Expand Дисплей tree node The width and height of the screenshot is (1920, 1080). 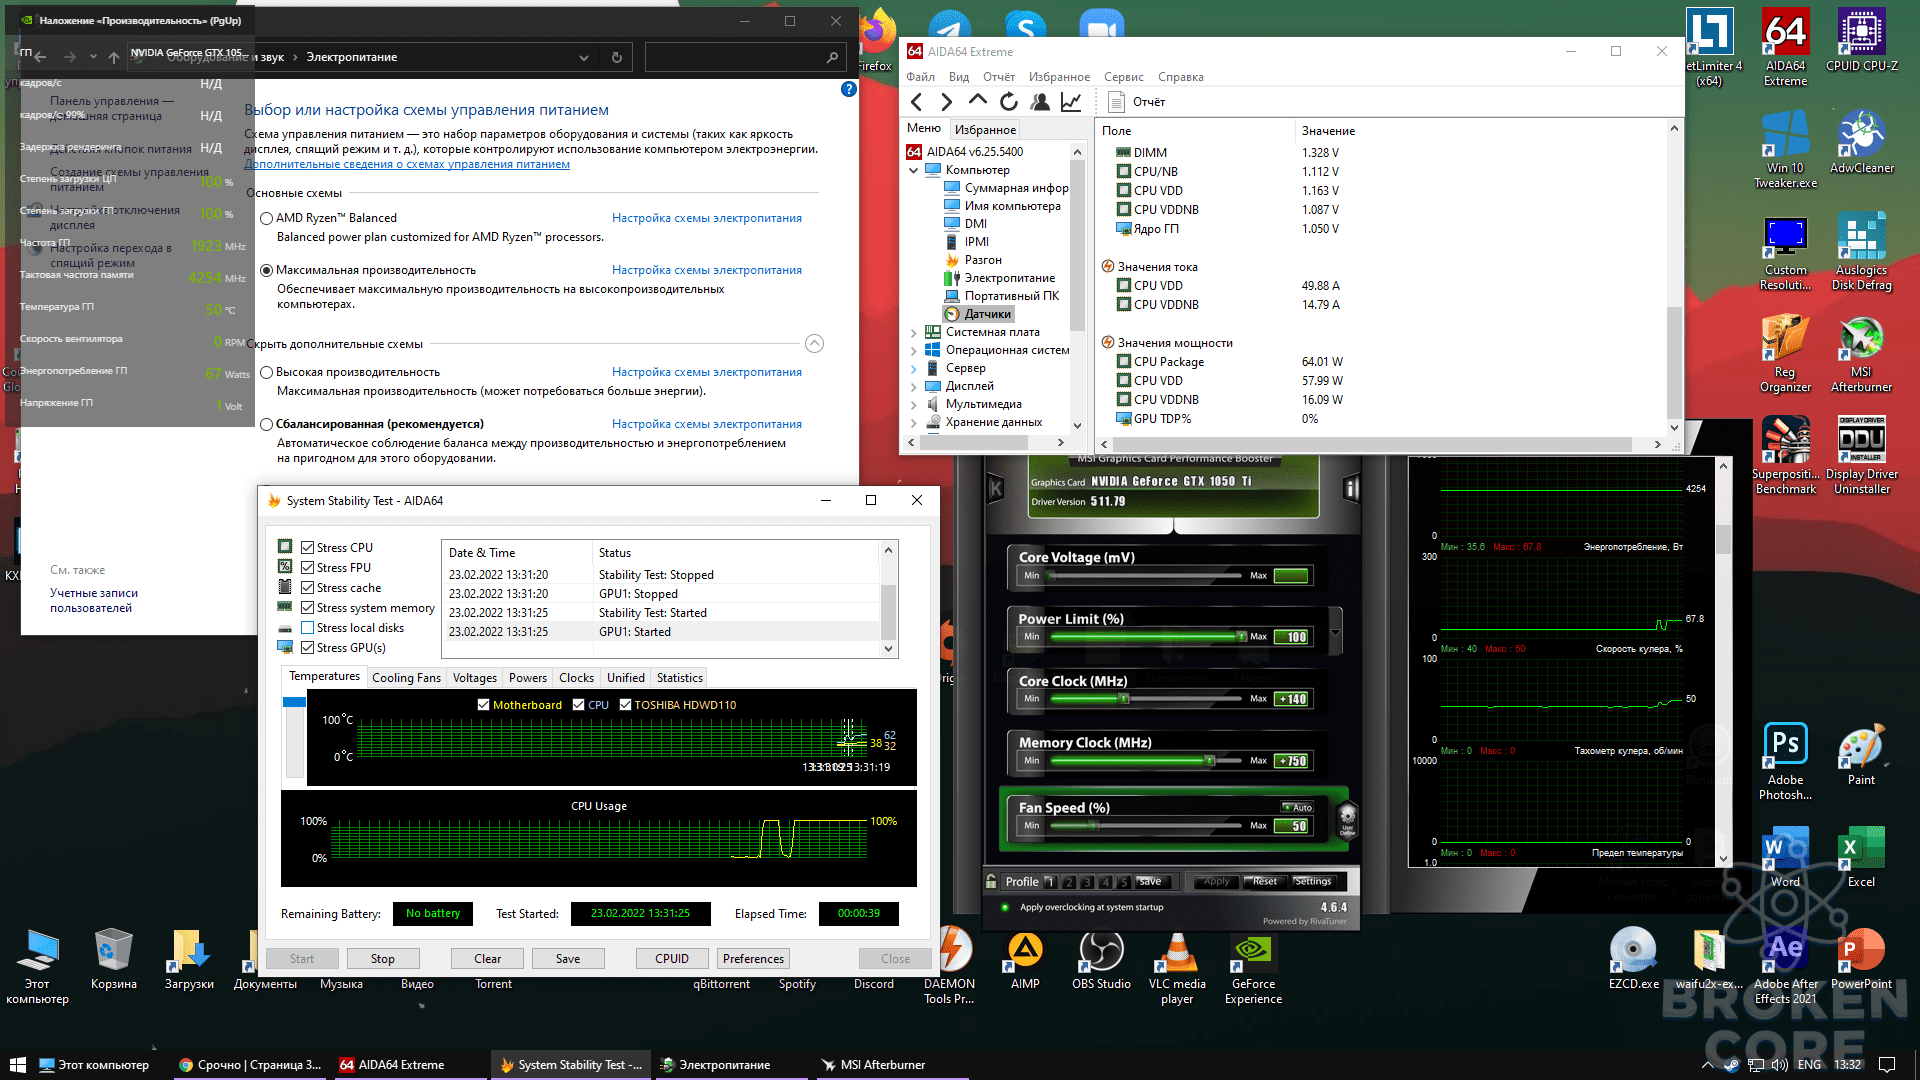tap(914, 386)
